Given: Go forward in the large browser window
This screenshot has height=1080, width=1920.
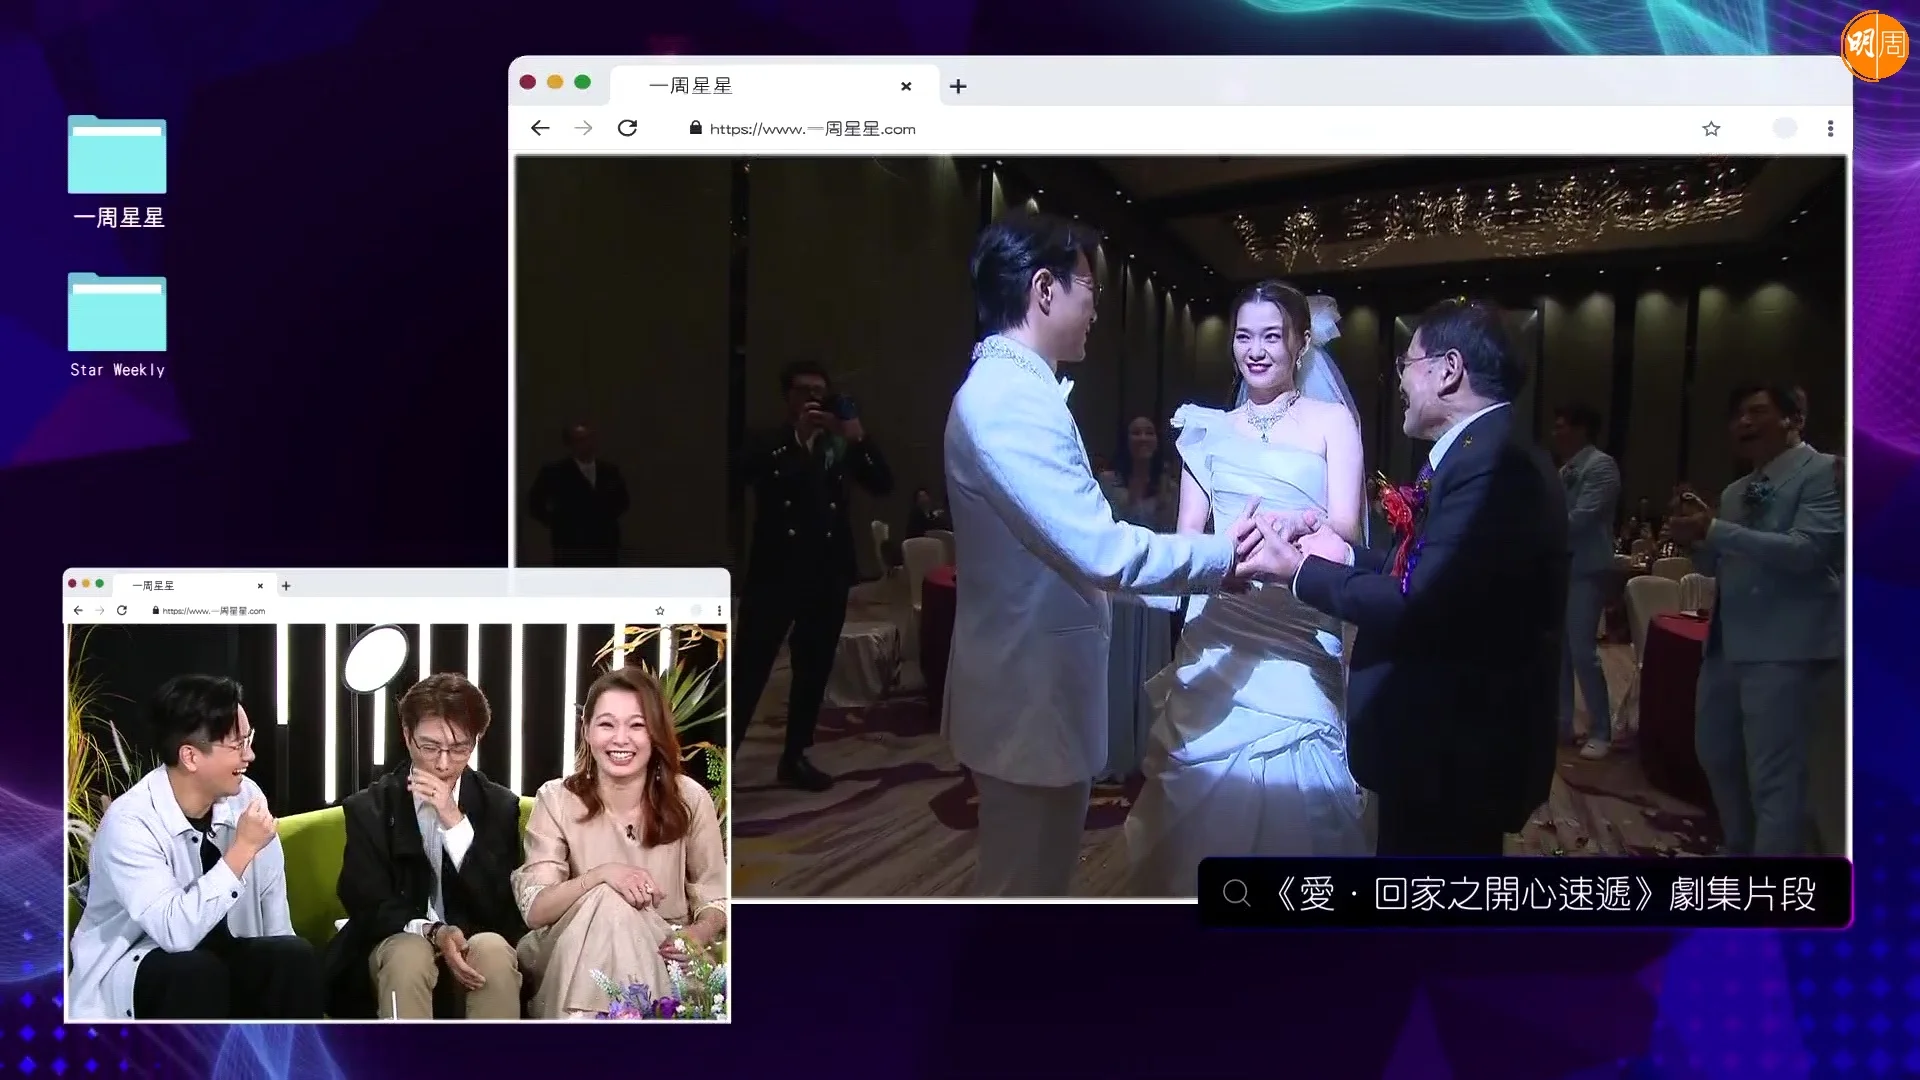Looking at the screenshot, I should (584, 128).
